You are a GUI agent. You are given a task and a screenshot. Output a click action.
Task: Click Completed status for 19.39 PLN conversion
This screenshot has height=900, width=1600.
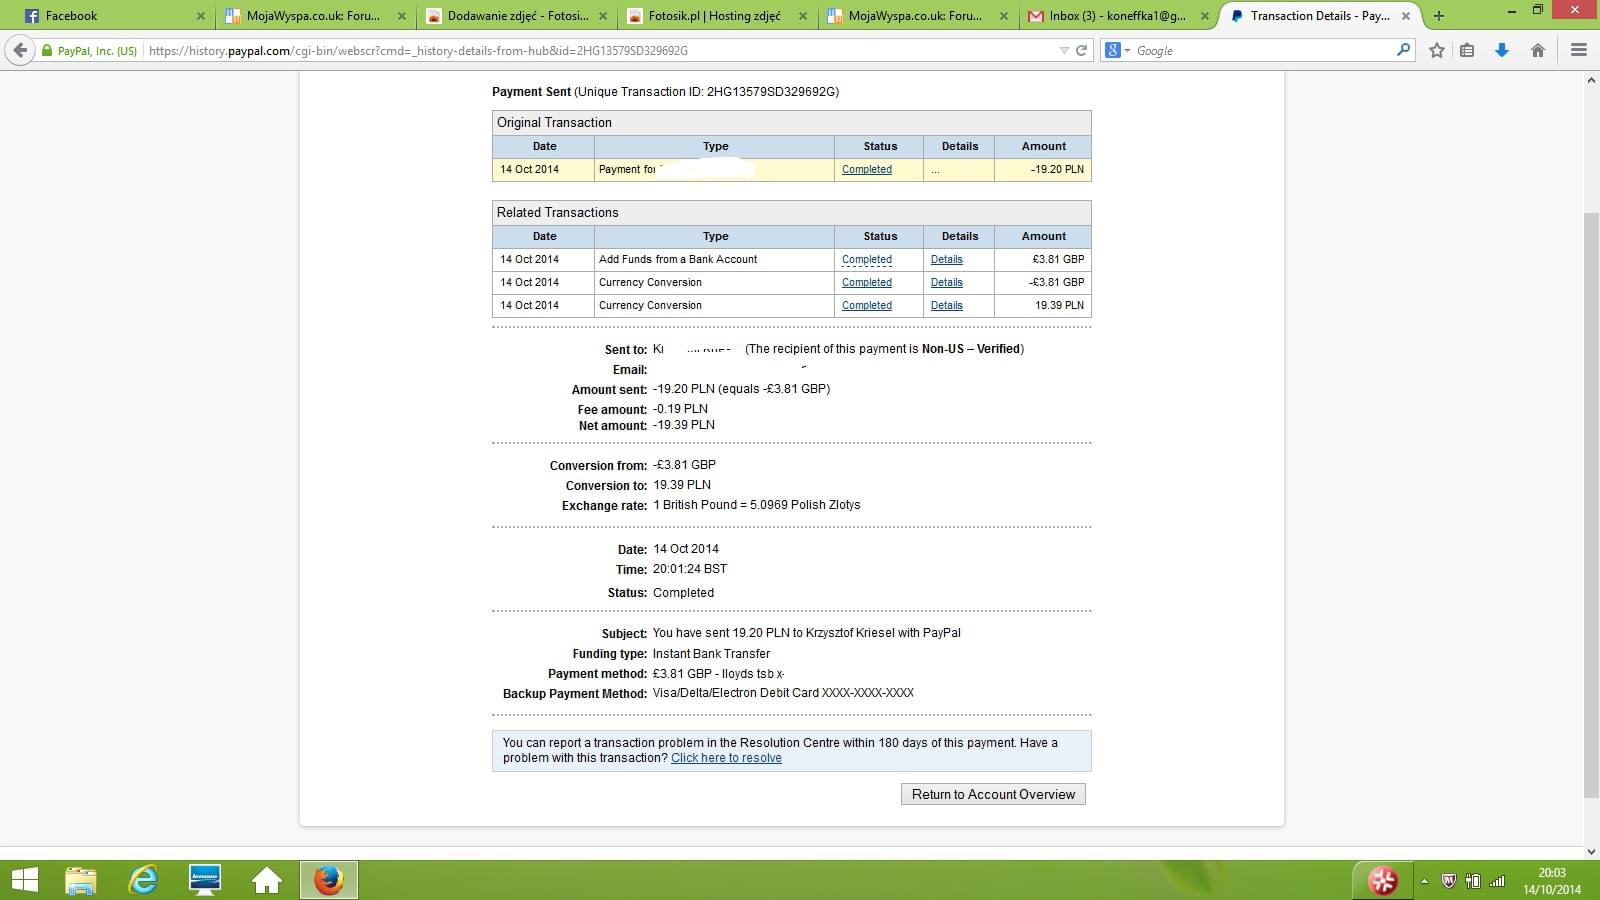[x=866, y=306]
